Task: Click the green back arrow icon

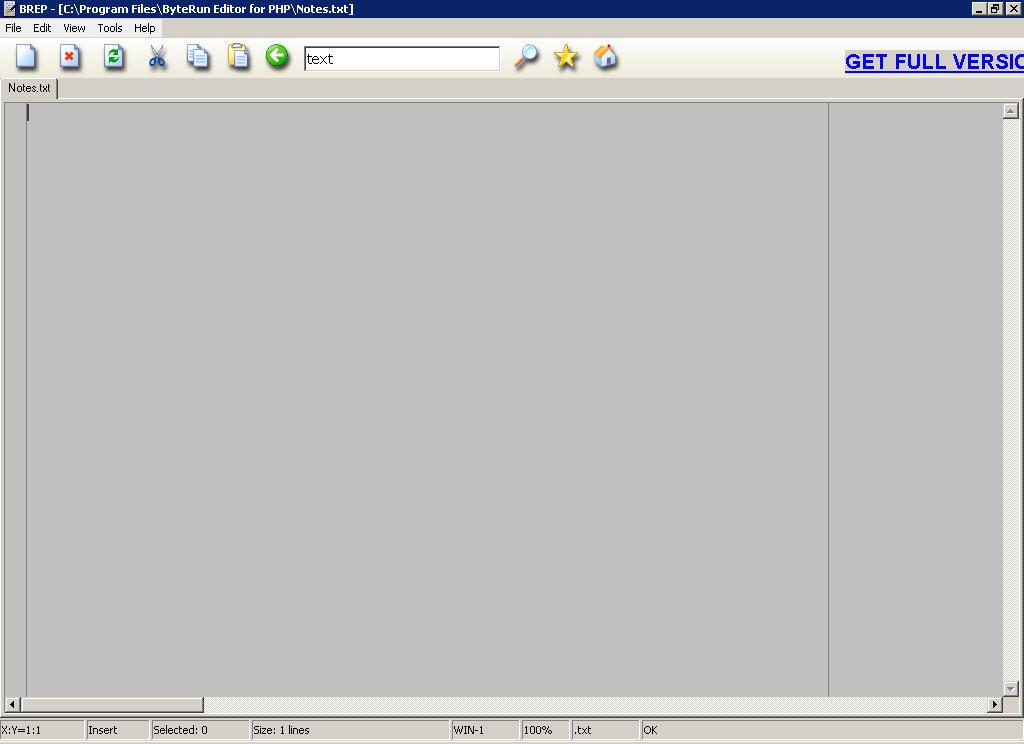Action: pyautogui.click(x=277, y=57)
